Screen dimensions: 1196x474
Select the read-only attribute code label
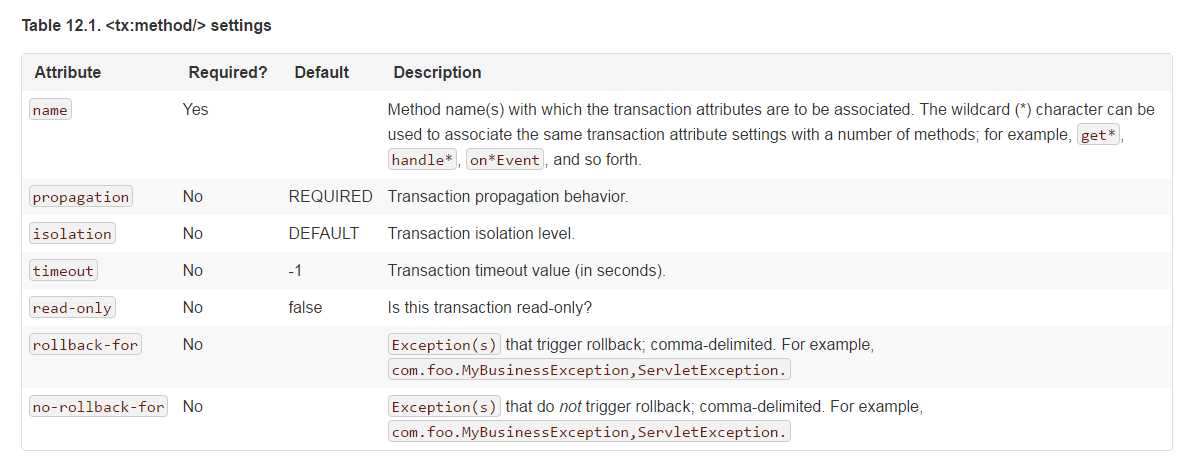click(72, 308)
